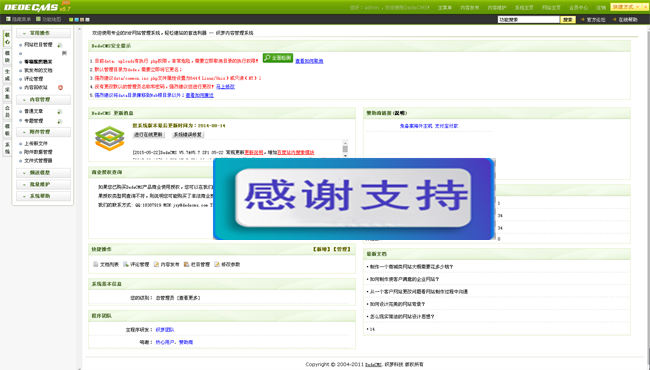Screen dimensions: 650x370
Task: Click 栏目管理 quick action icon
Action: (187, 264)
